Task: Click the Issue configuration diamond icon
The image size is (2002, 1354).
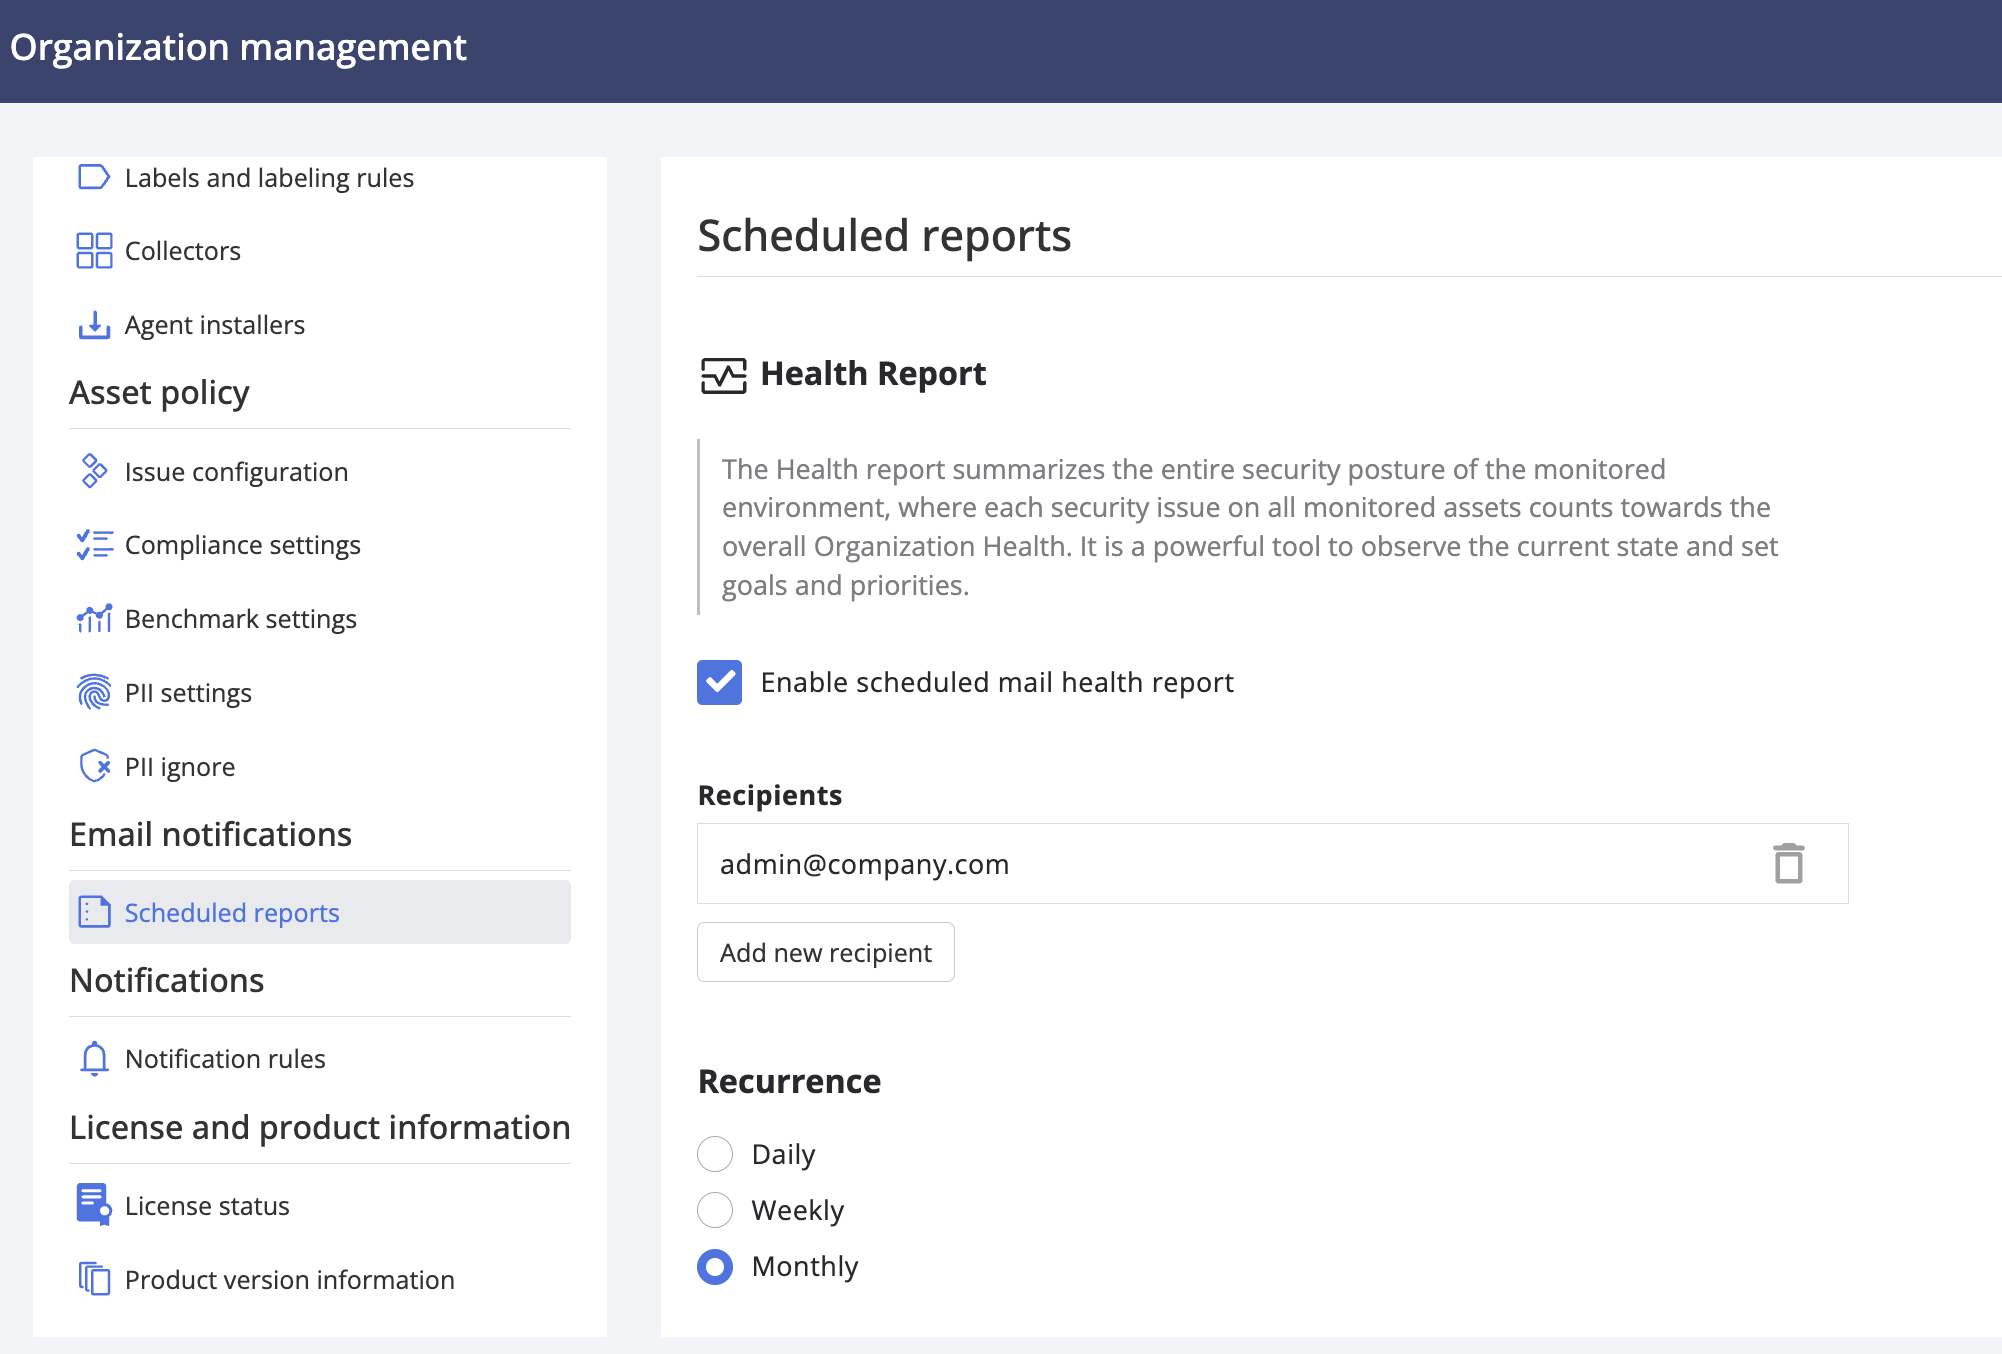Action: [x=94, y=471]
